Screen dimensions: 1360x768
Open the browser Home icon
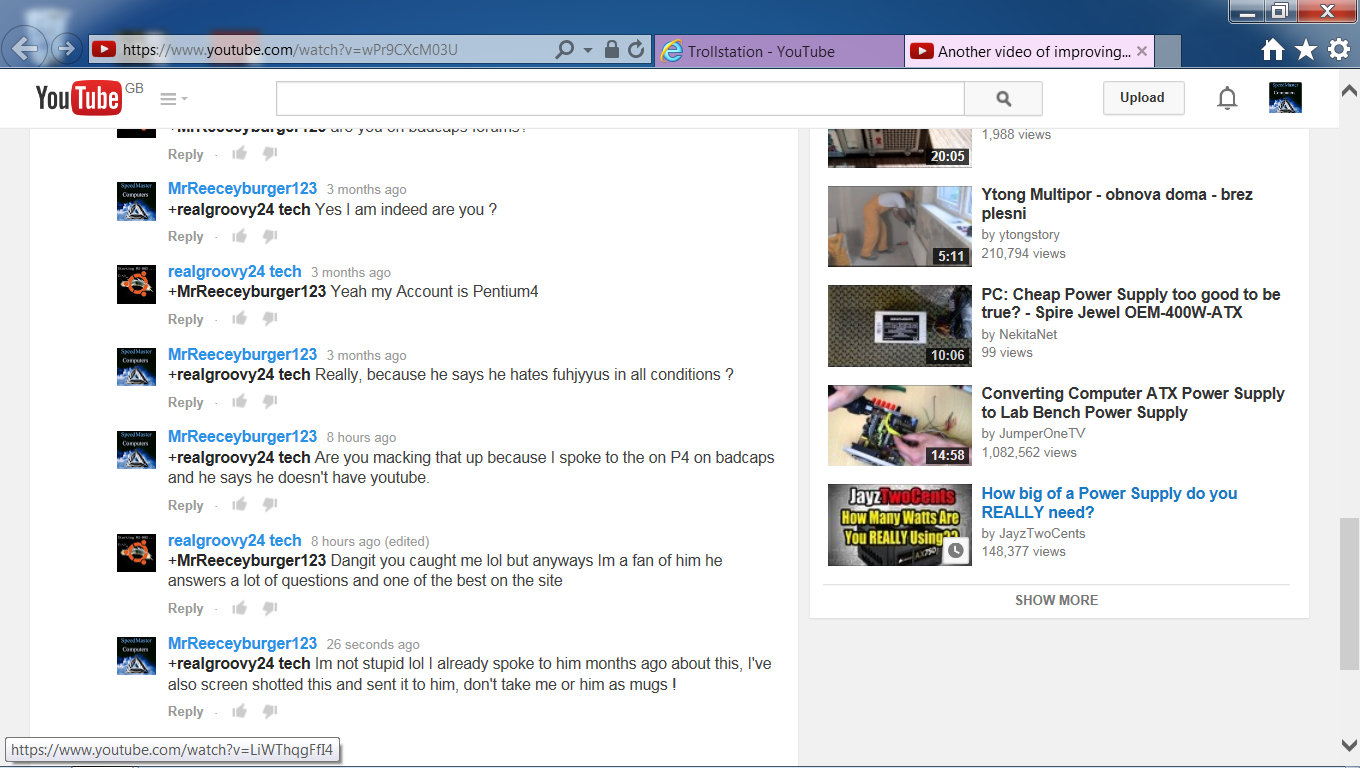1272,50
